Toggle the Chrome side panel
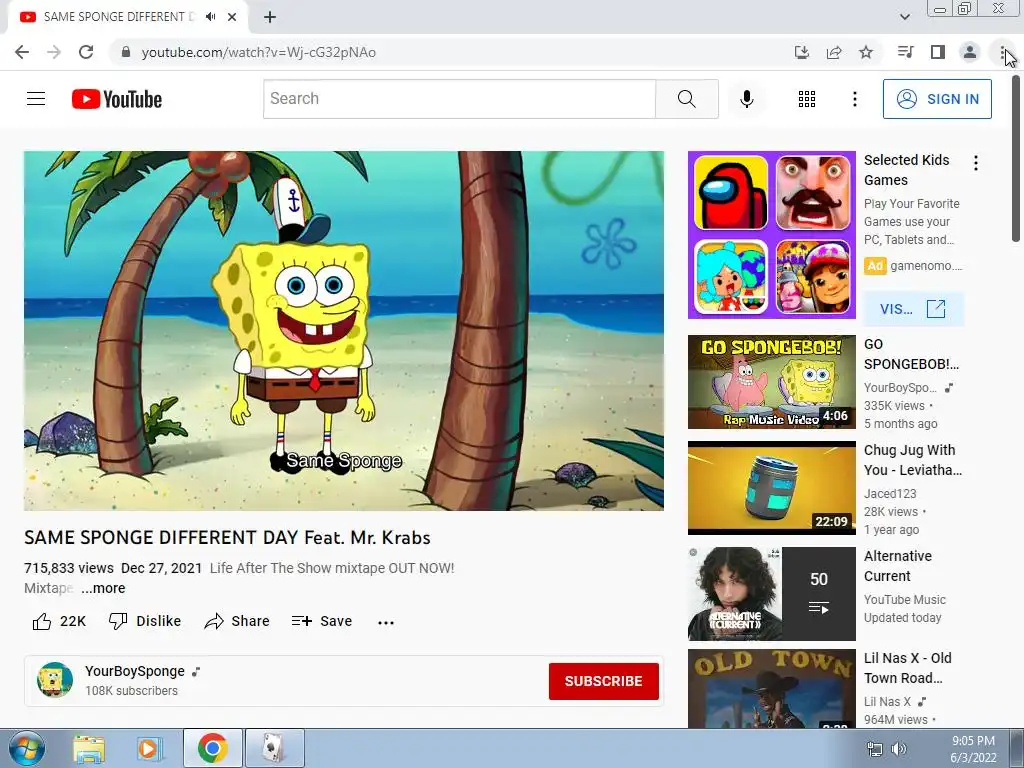This screenshot has height=768, width=1024. pyautogui.click(x=938, y=52)
